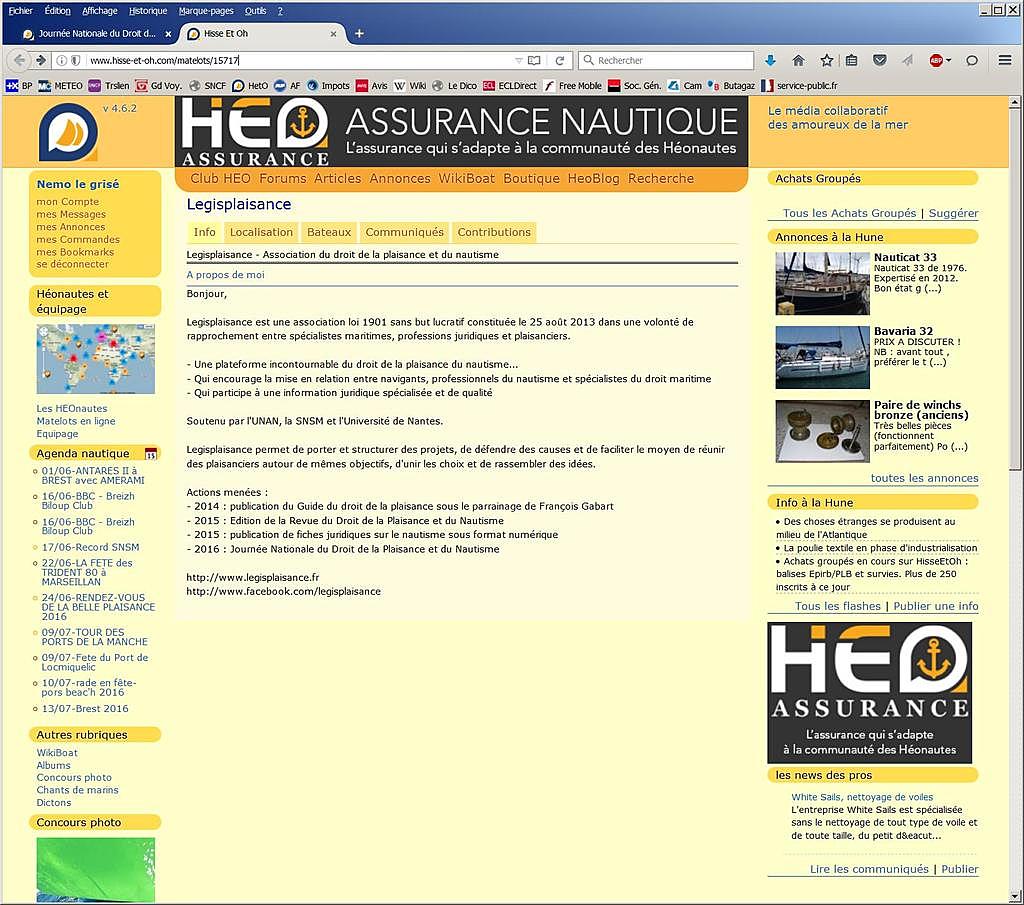Follow the www.legisplaisance.fr link
The image size is (1024, 905).
click(x=253, y=577)
